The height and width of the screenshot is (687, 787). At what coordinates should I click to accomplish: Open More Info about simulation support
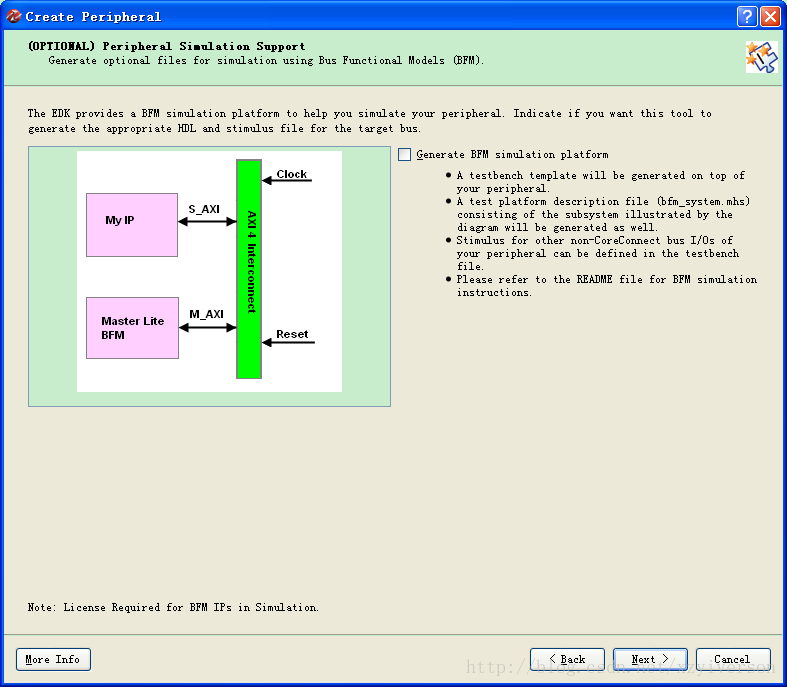tap(53, 659)
